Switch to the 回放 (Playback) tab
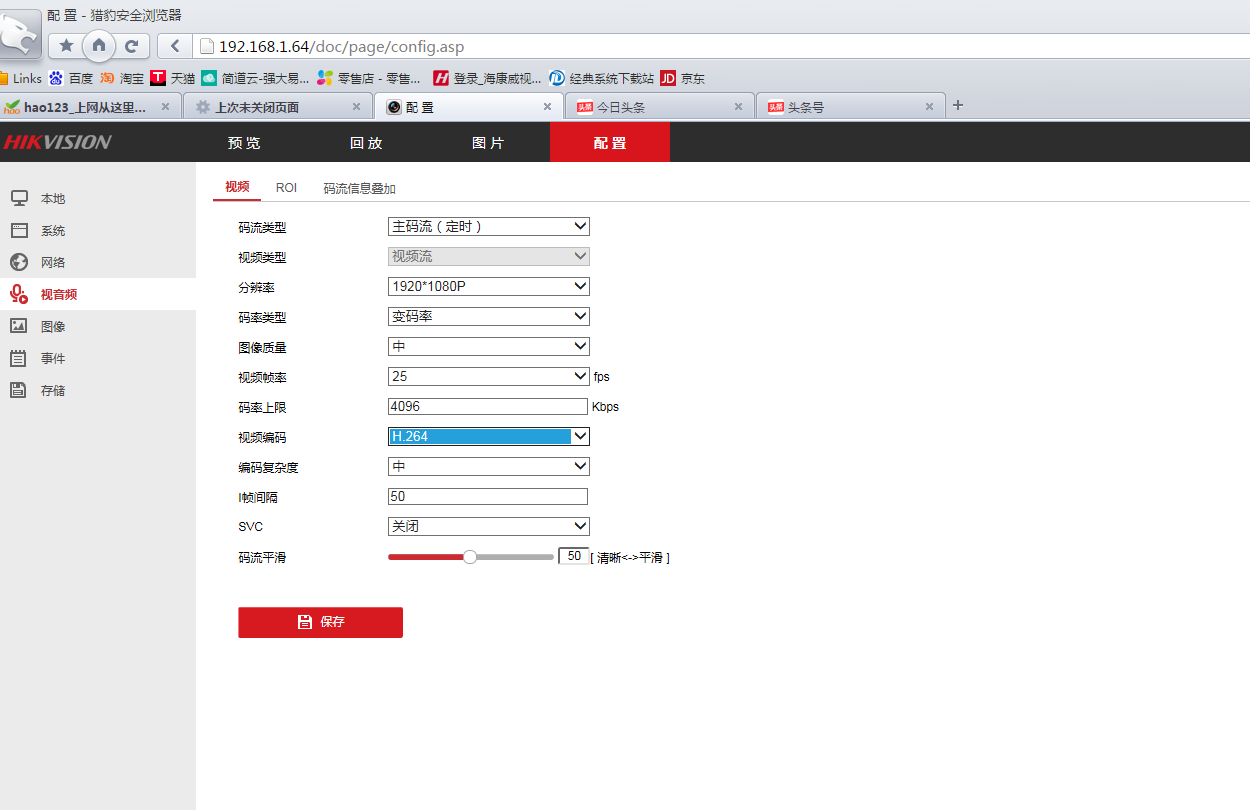The image size is (1250, 810). (x=366, y=142)
